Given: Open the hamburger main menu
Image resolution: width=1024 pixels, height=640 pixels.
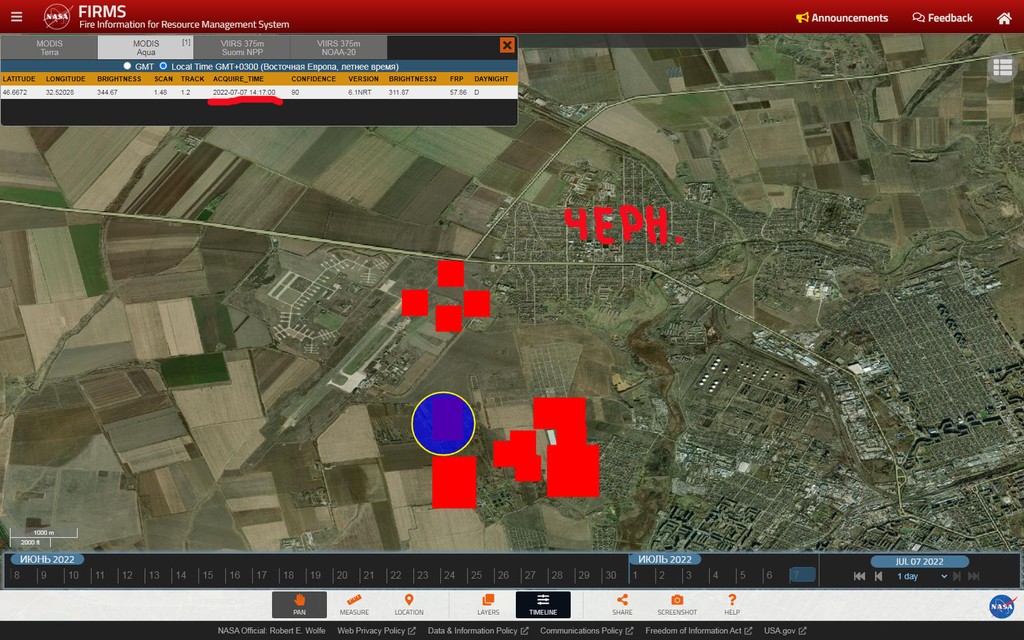Looking at the screenshot, I should tap(16, 17).
